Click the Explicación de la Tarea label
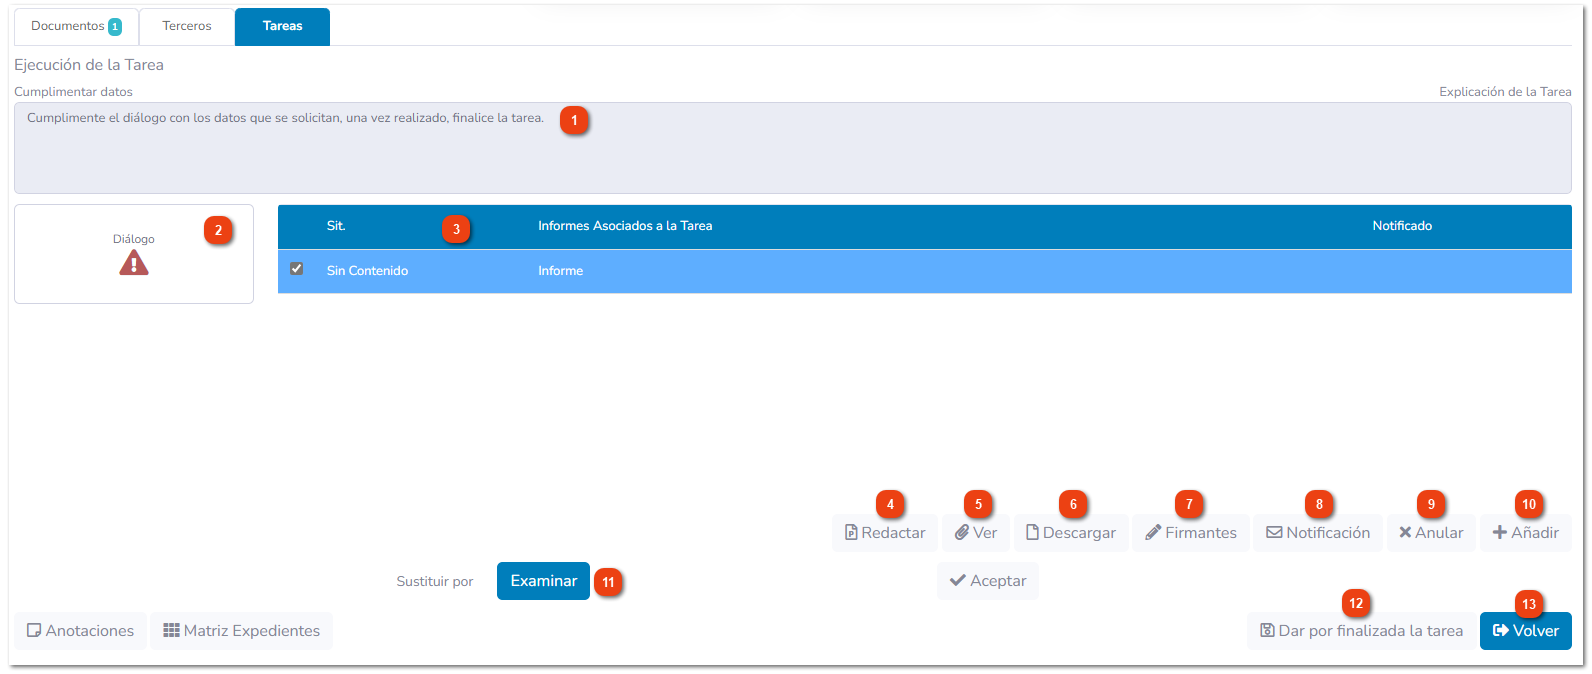The height and width of the screenshot is (674, 1592). click(x=1505, y=92)
